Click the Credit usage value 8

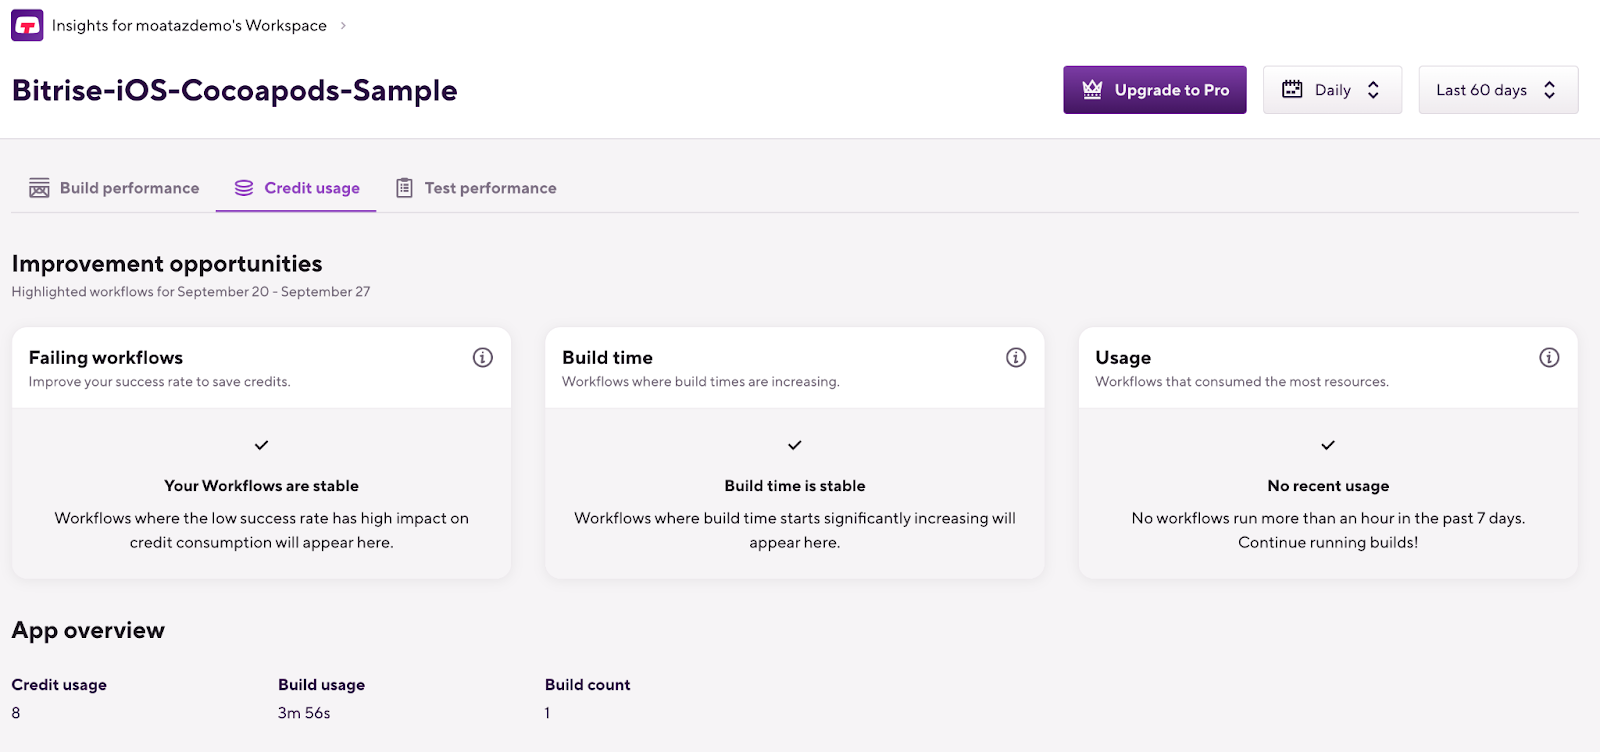pos(16,713)
